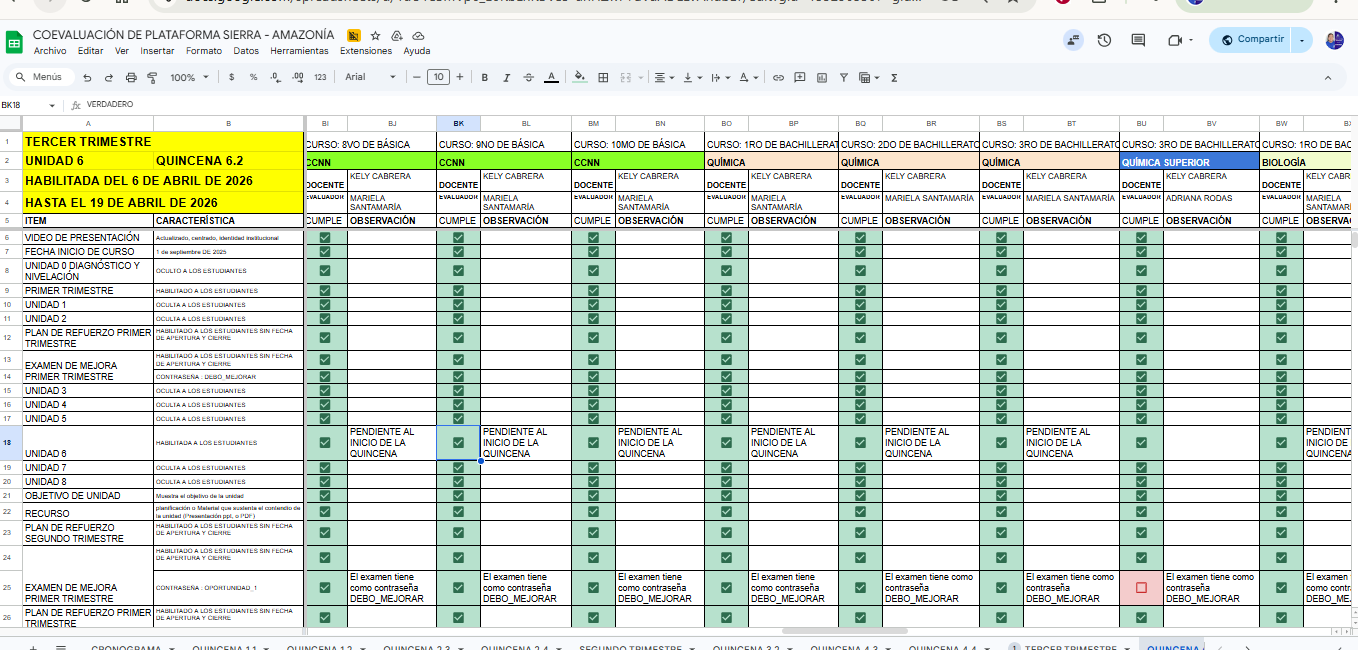Check the unchecked red checkbox in row 25
The width and height of the screenshot is (1358, 650).
click(x=1141, y=588)
